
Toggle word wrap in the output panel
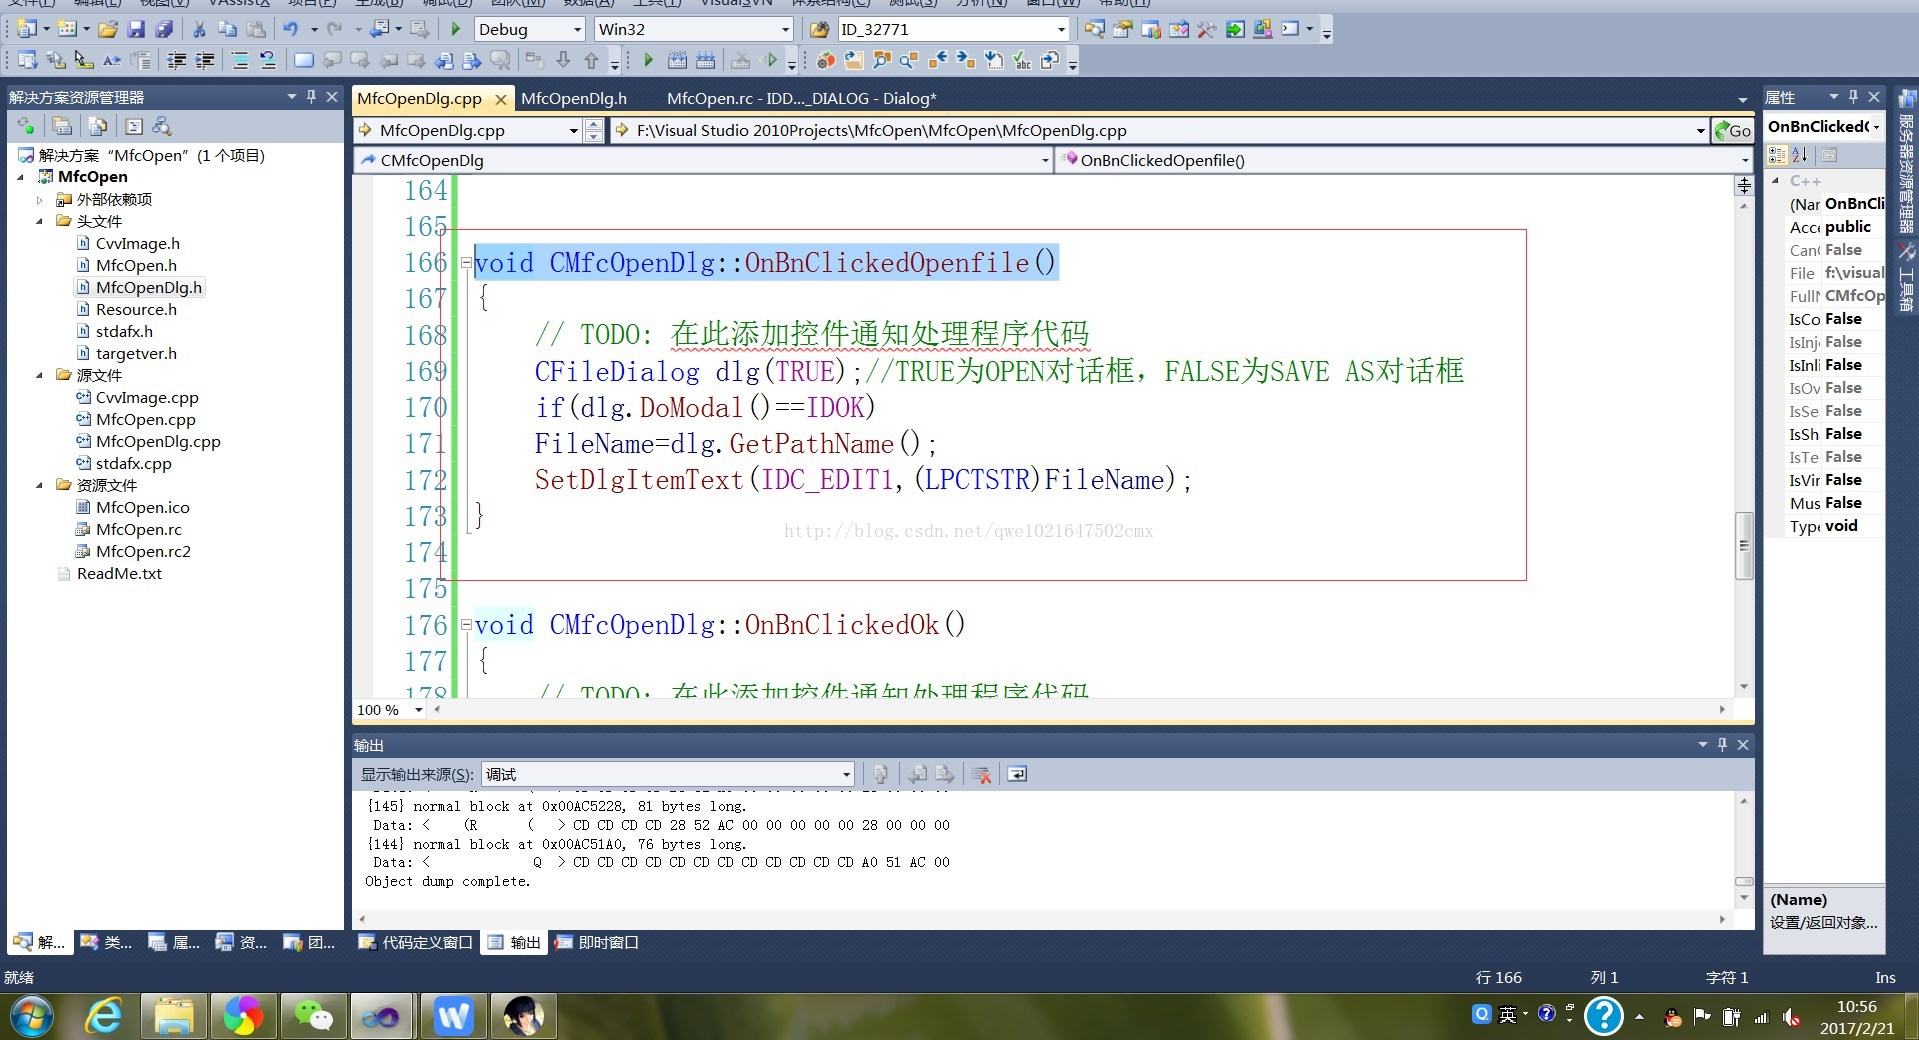(1017, 774)
